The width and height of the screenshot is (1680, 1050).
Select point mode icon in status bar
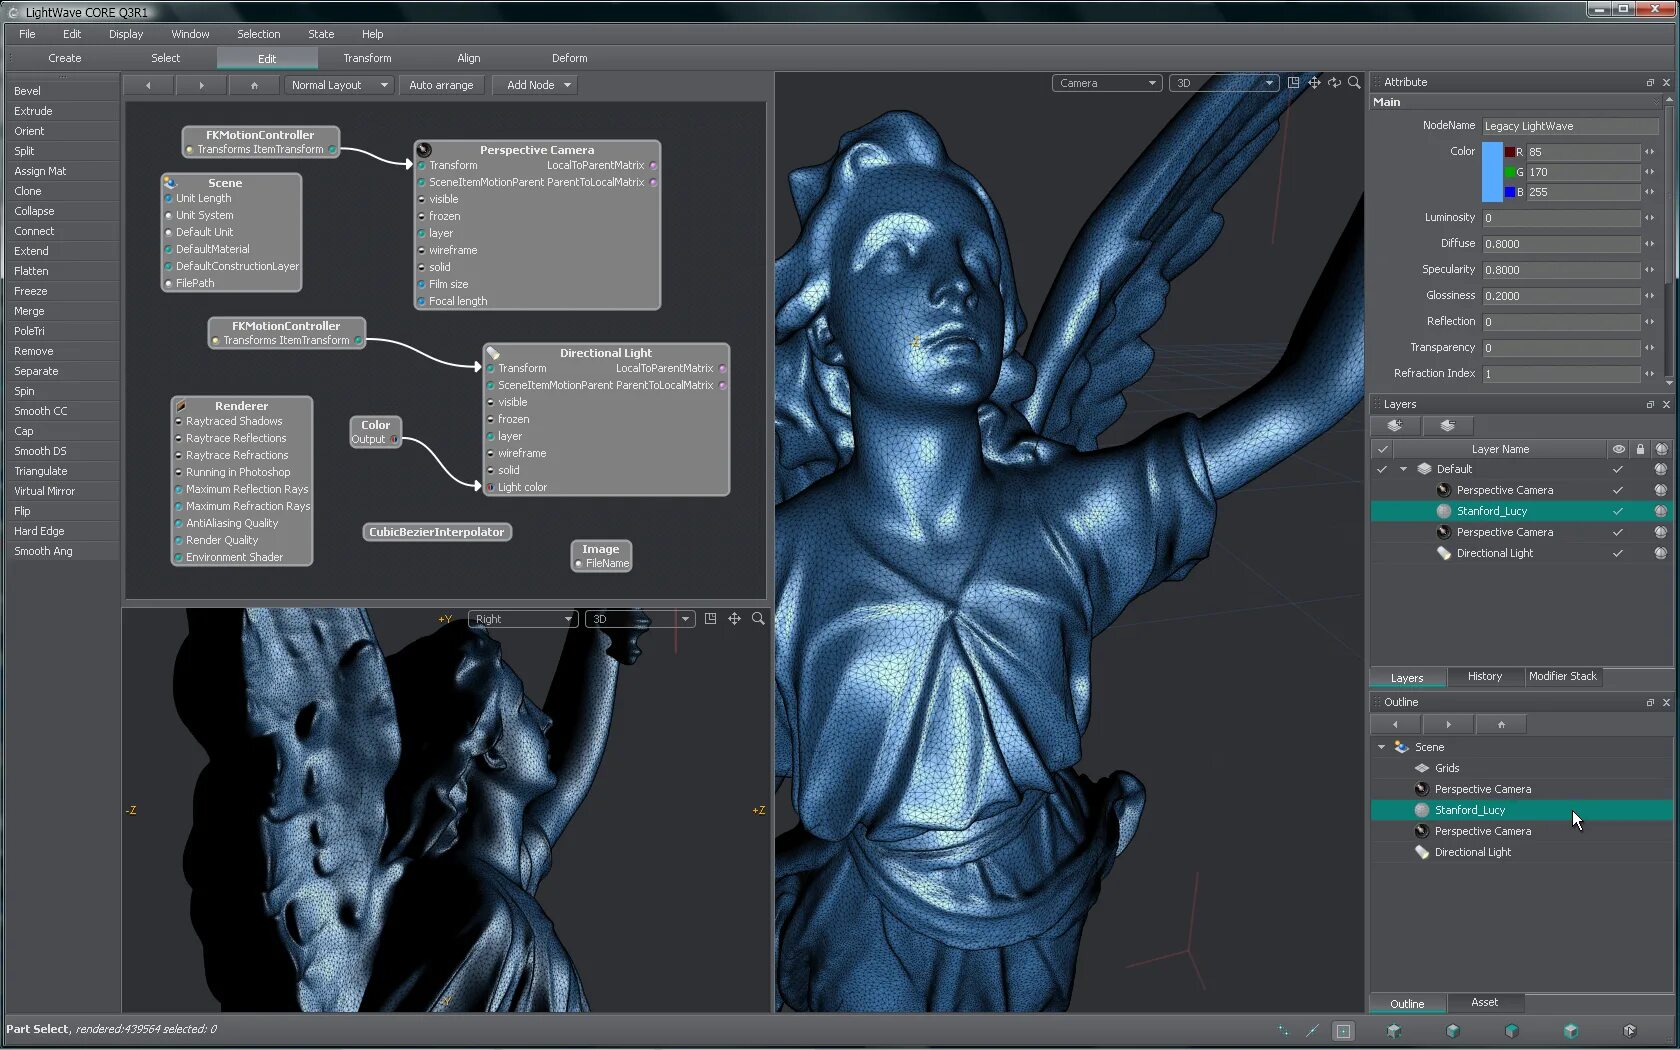(1284, 1031)
